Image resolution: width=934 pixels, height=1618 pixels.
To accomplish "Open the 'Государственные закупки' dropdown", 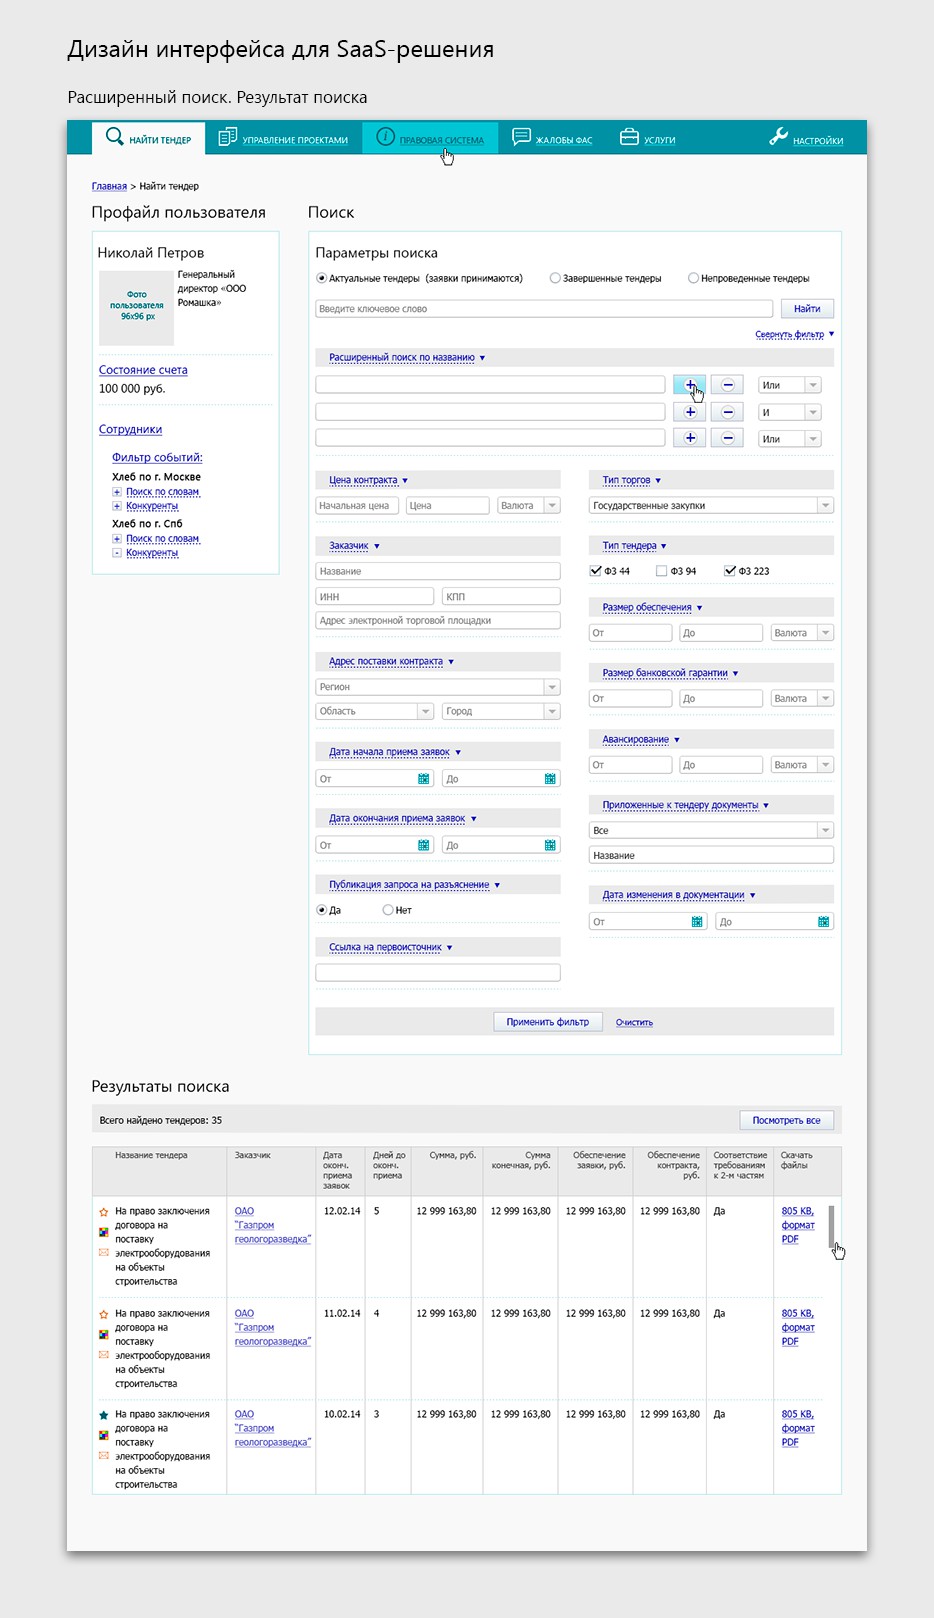I will click(711, 505).
